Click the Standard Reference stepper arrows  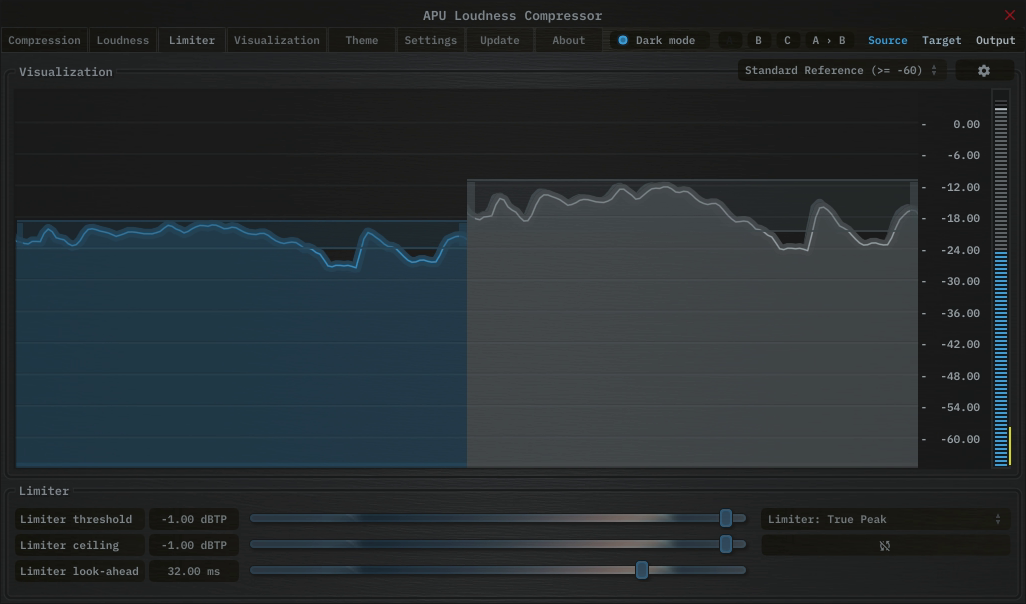934,70
